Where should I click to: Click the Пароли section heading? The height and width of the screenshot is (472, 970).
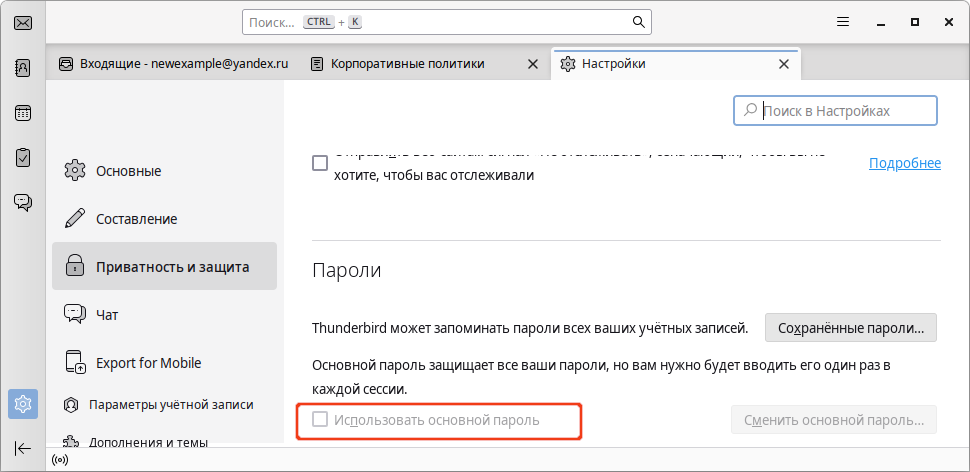(x=347, y=270)
